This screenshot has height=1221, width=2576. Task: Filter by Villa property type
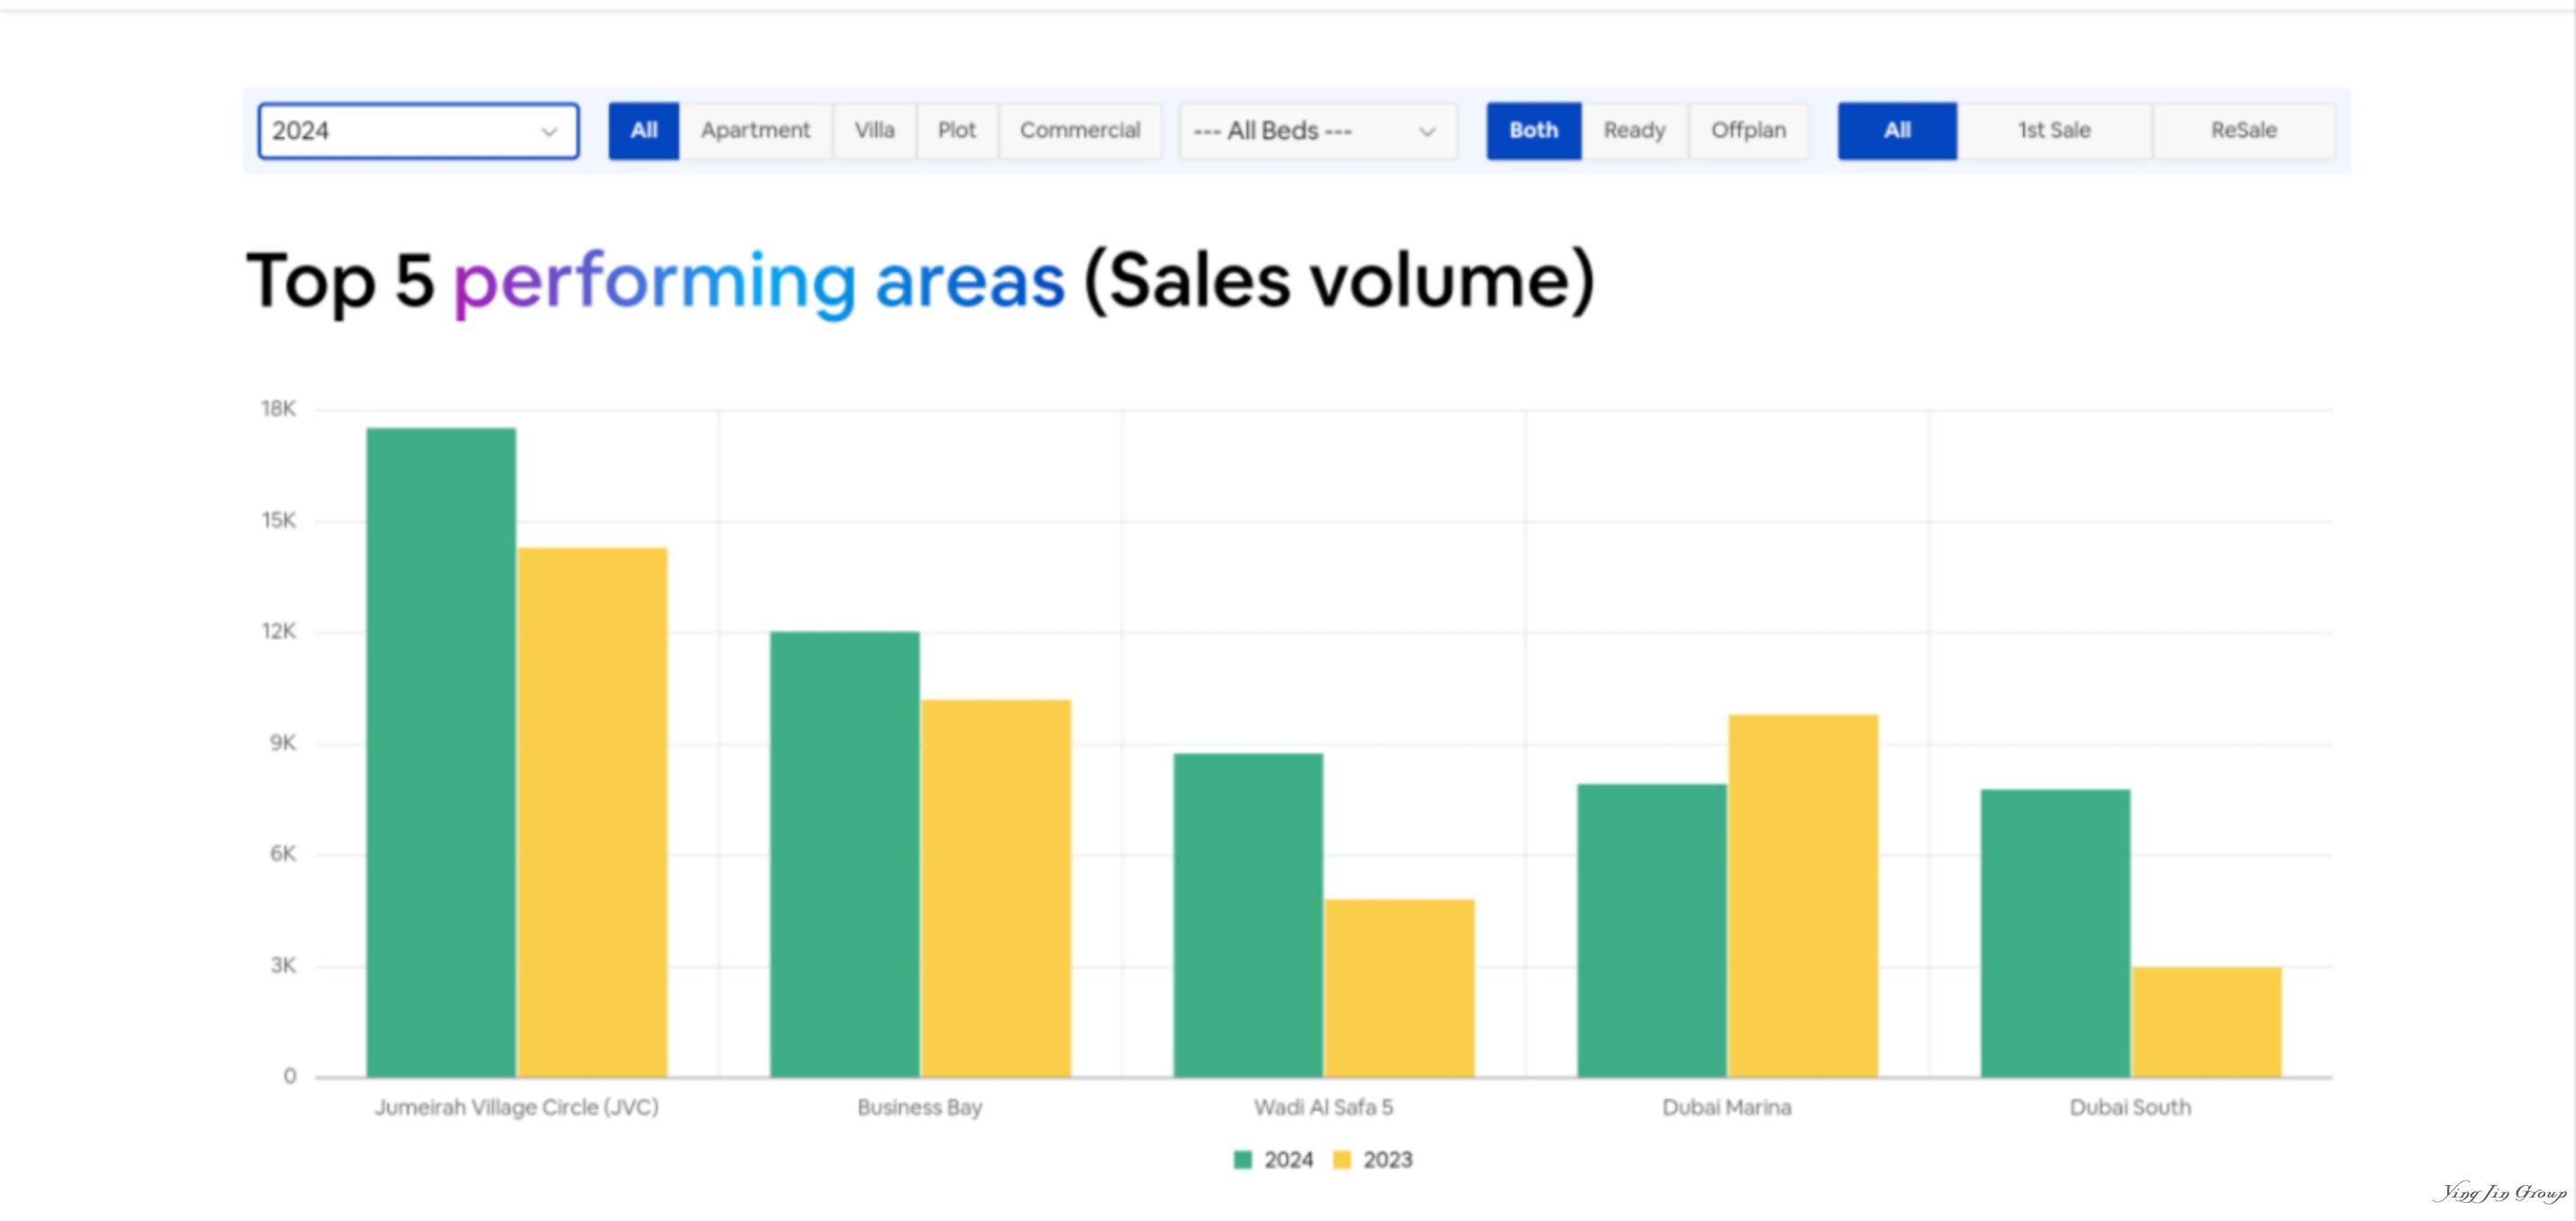tap(874, 131)
